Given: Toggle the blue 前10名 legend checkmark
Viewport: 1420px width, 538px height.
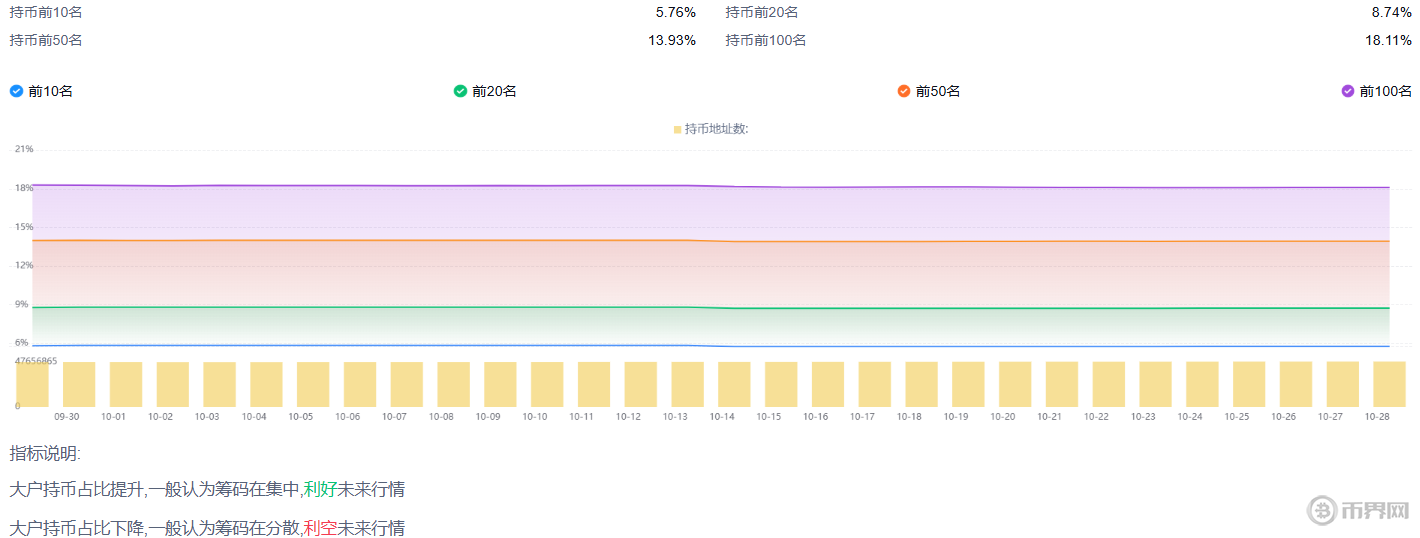Looking at the screenshot, I should coord(16,91).
